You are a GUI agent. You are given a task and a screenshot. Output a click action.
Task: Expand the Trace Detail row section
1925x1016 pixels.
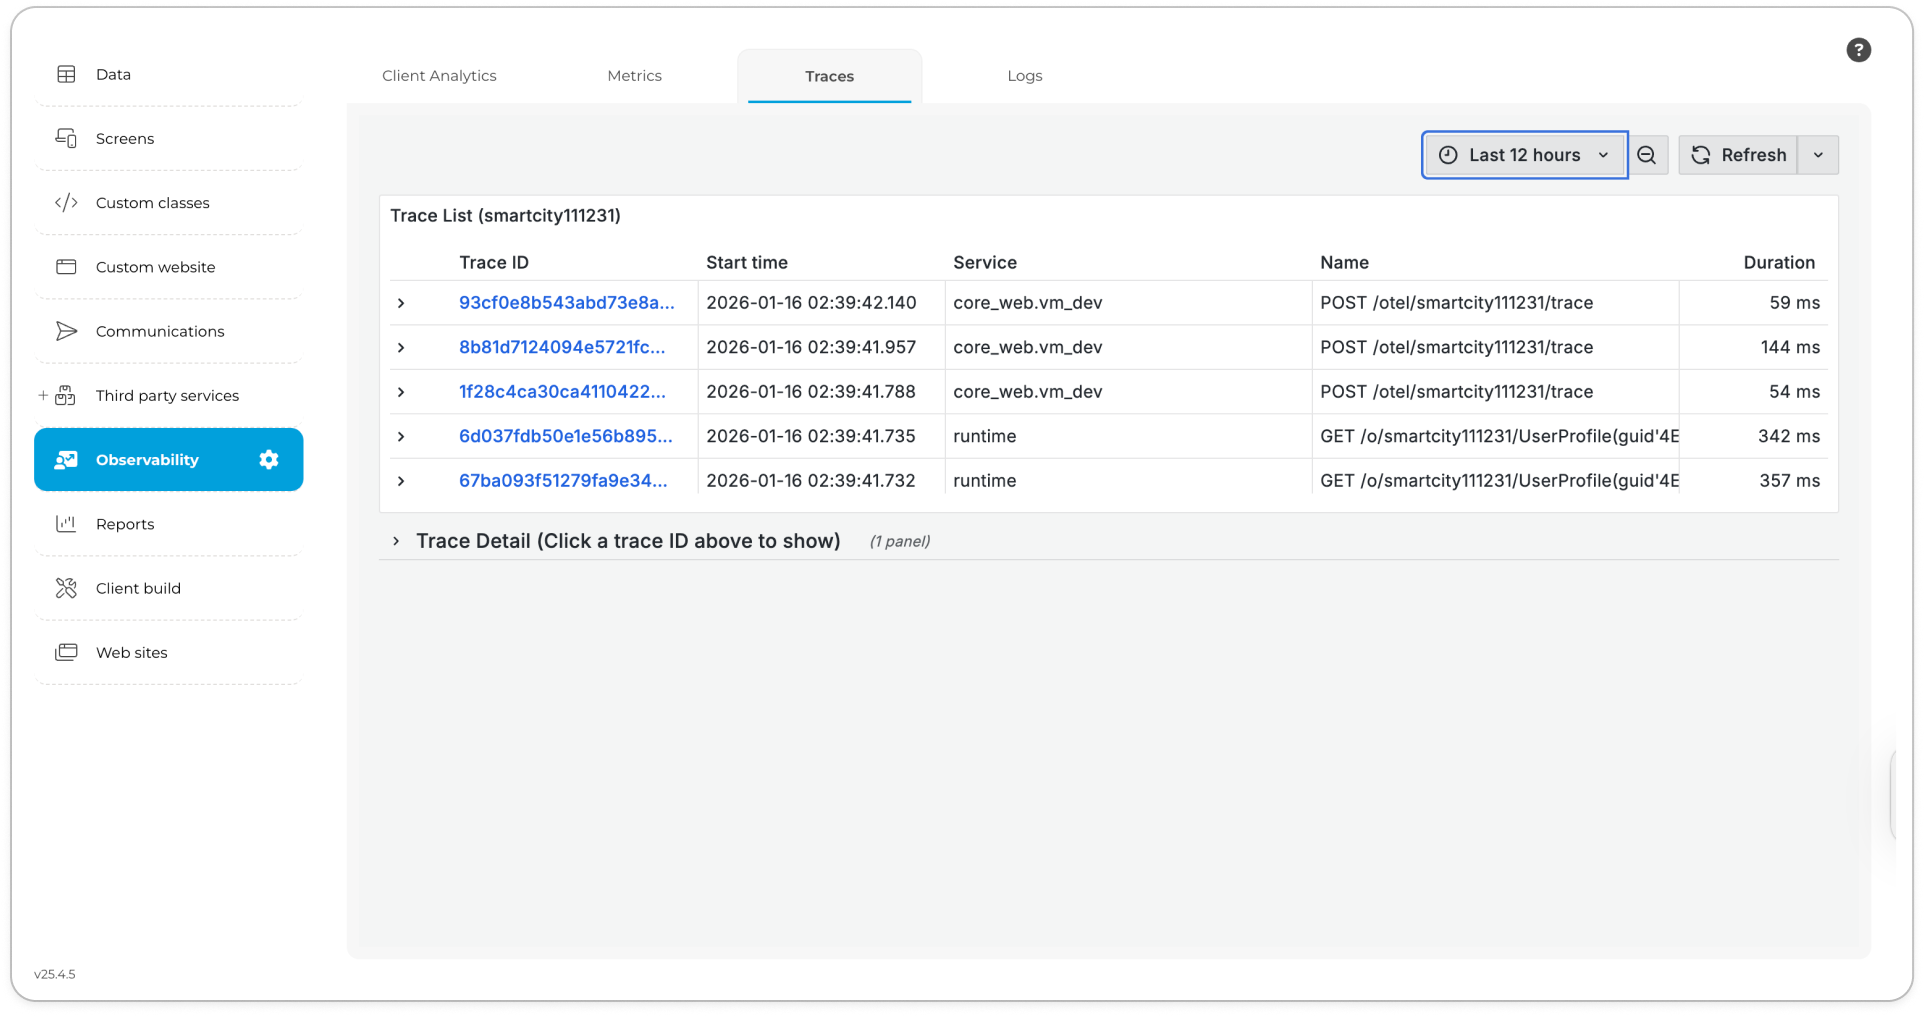click(x=396, y=541)
